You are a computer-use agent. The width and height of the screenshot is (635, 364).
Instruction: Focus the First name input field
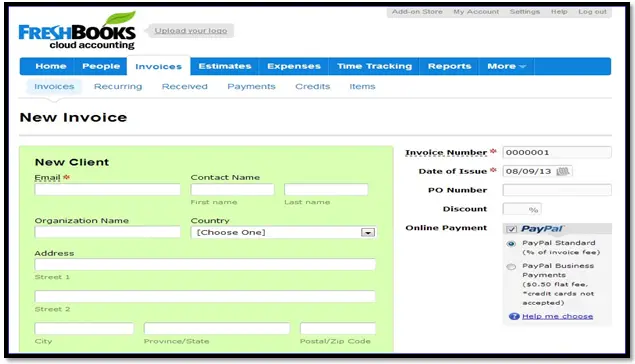(232, 189)
